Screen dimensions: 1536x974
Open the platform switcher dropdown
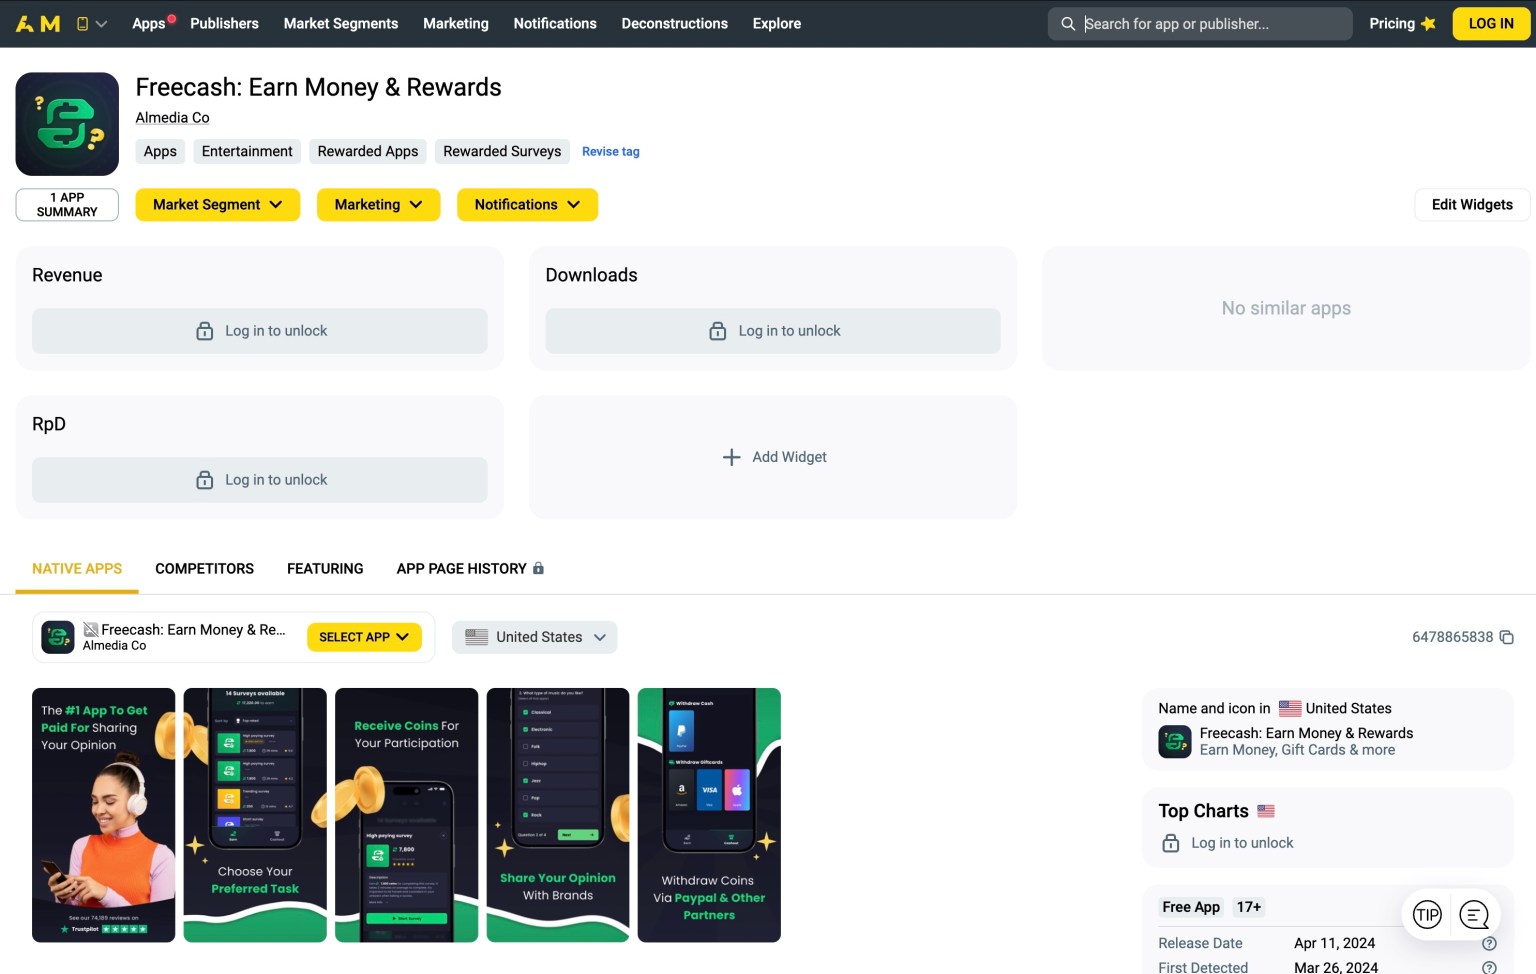pos(91,24)
